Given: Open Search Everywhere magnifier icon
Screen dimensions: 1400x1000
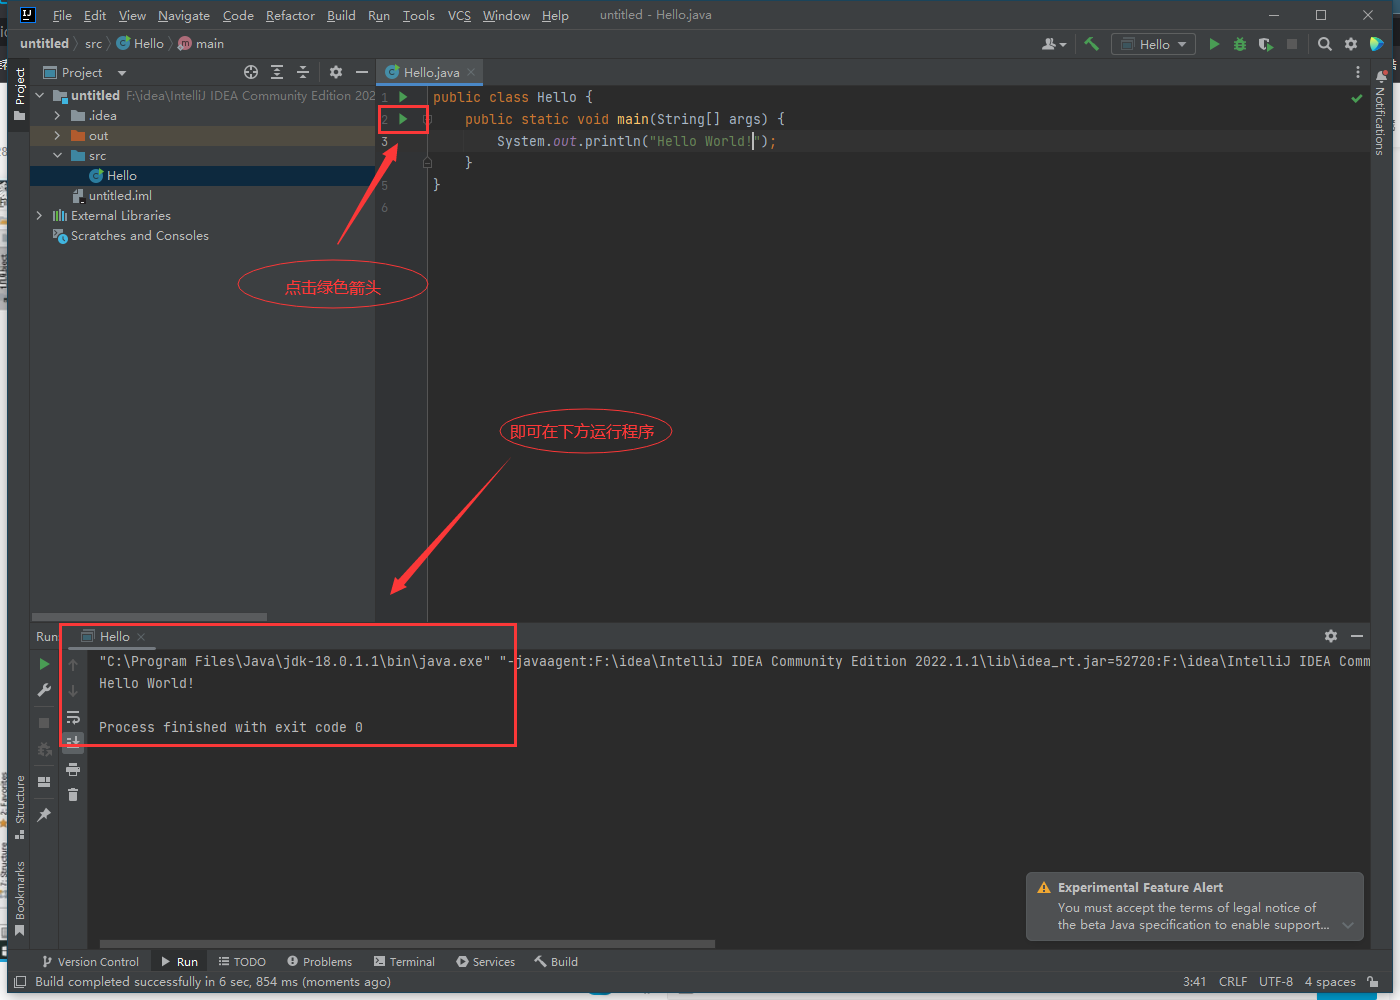Looking at the screenshot, I should pyautogui.click(x=1325, y=44).
